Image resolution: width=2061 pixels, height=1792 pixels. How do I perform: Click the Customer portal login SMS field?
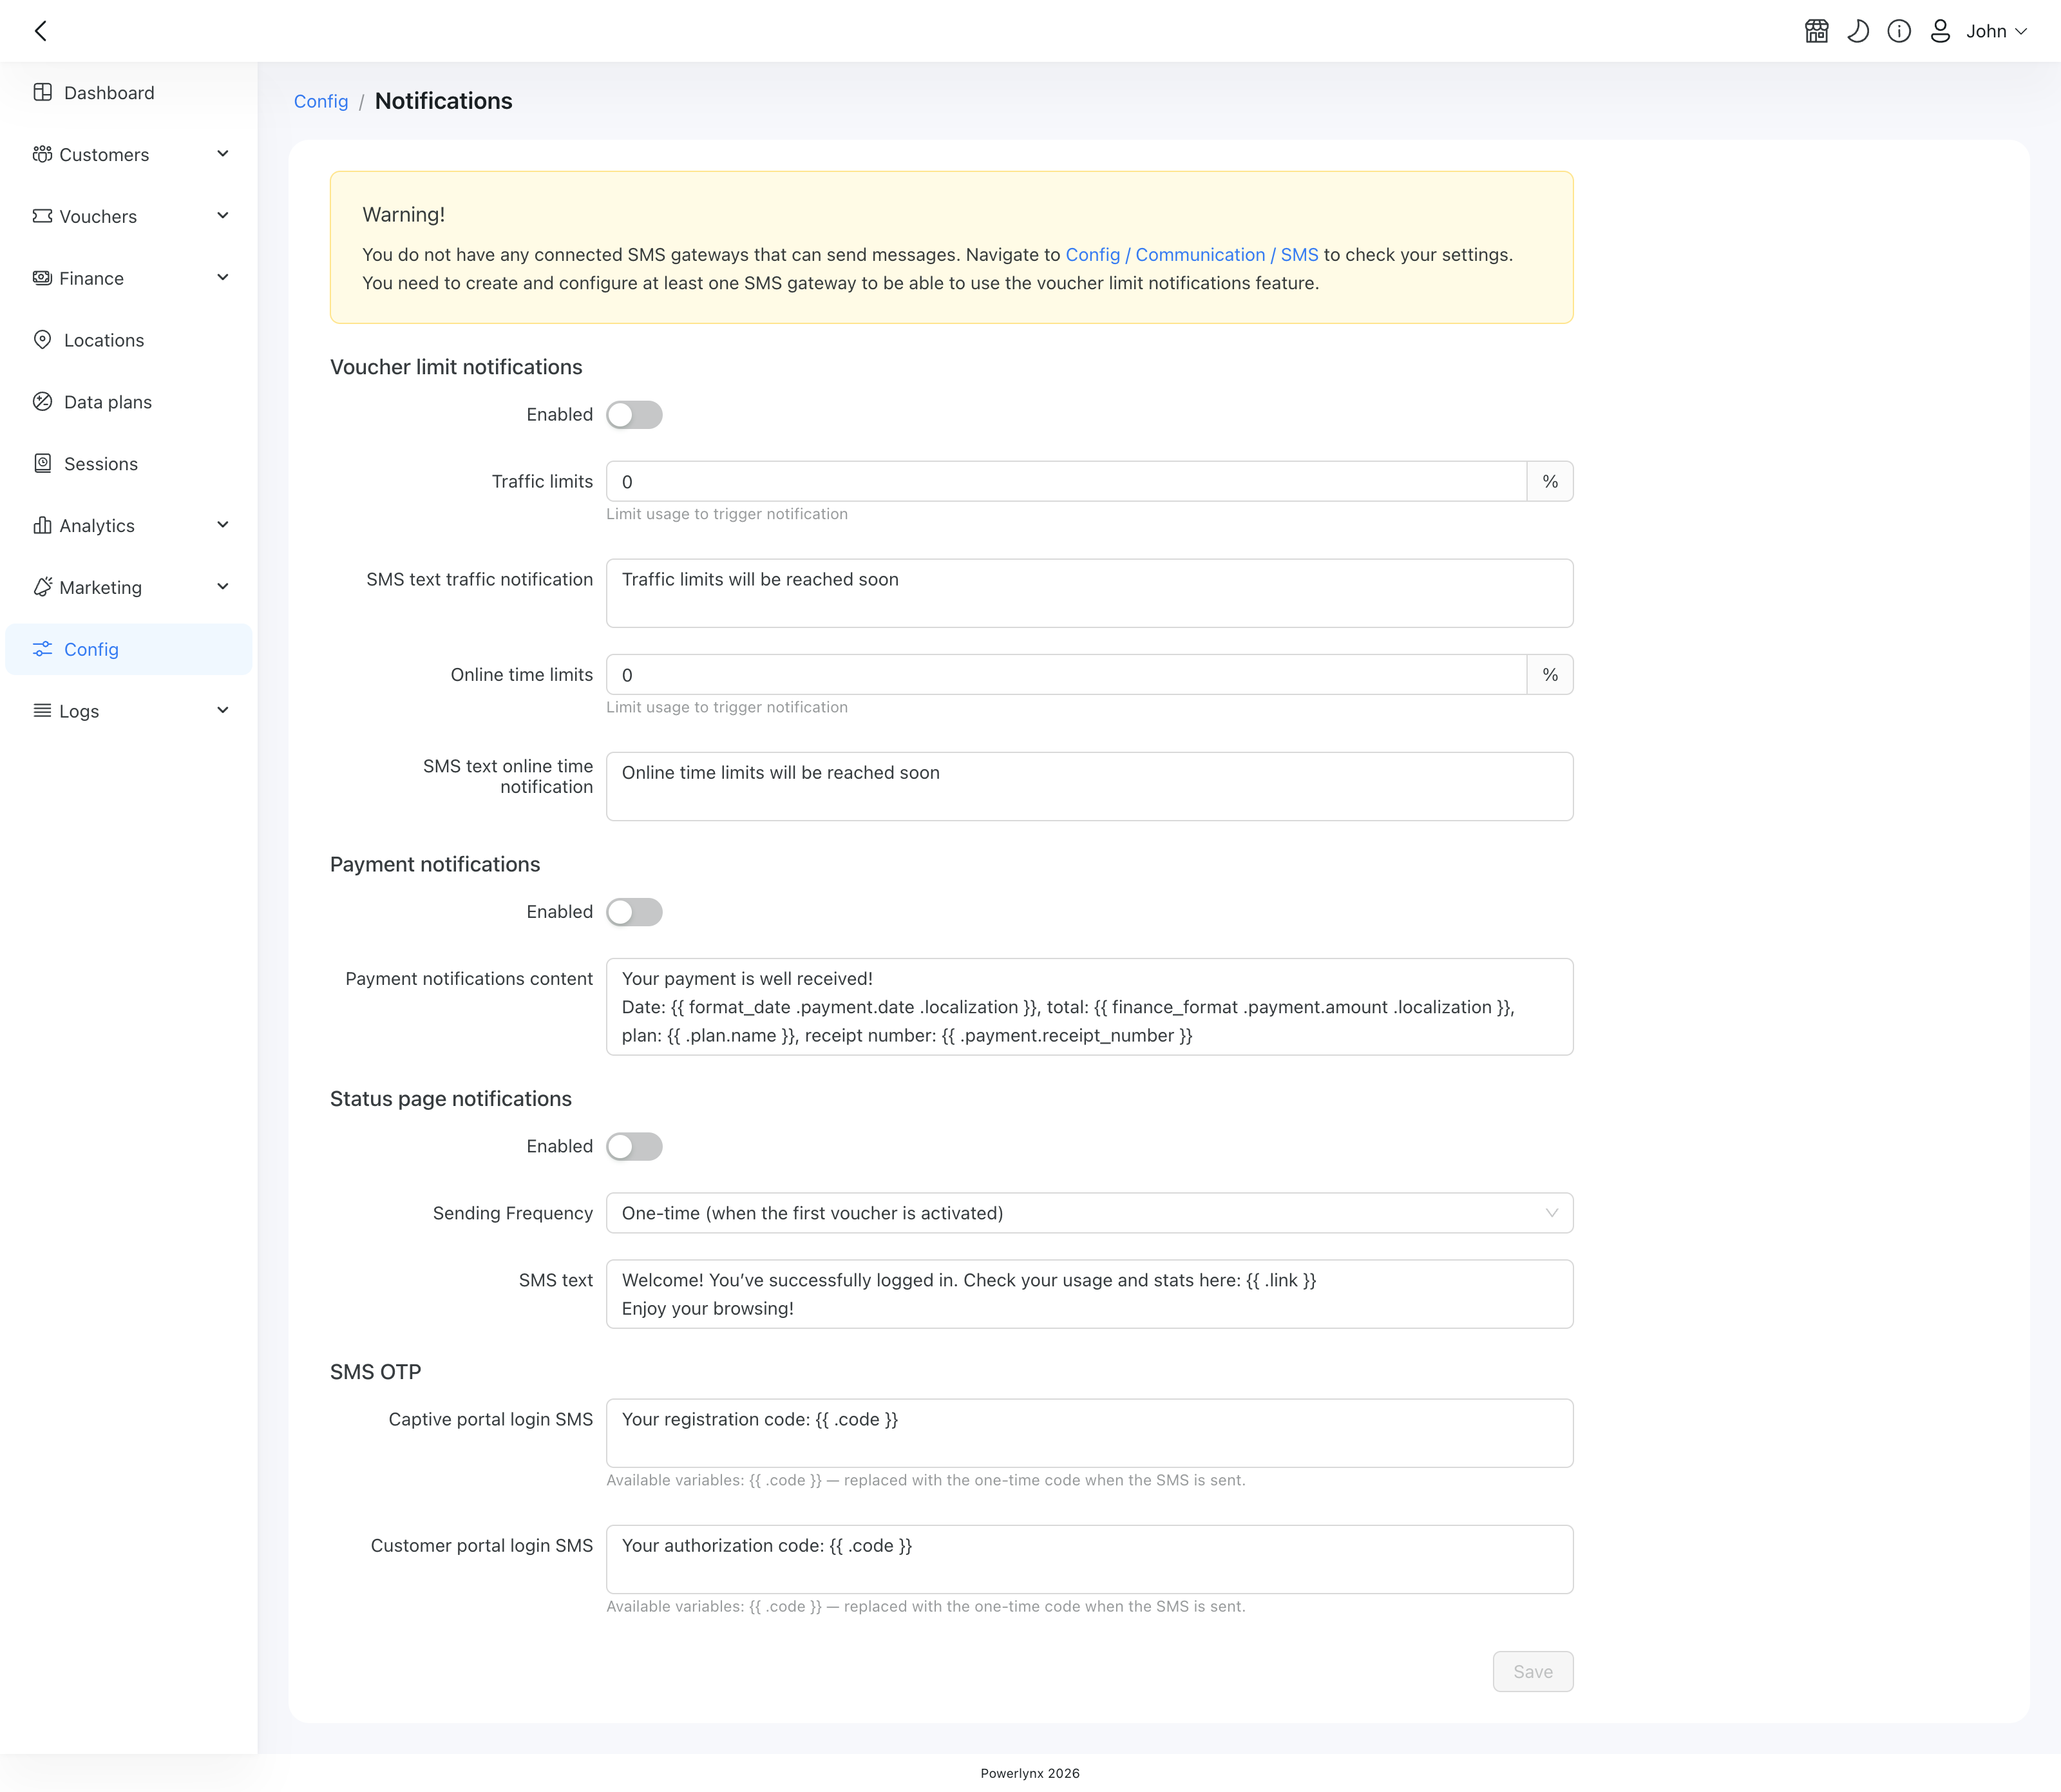pos(1089,1559)
